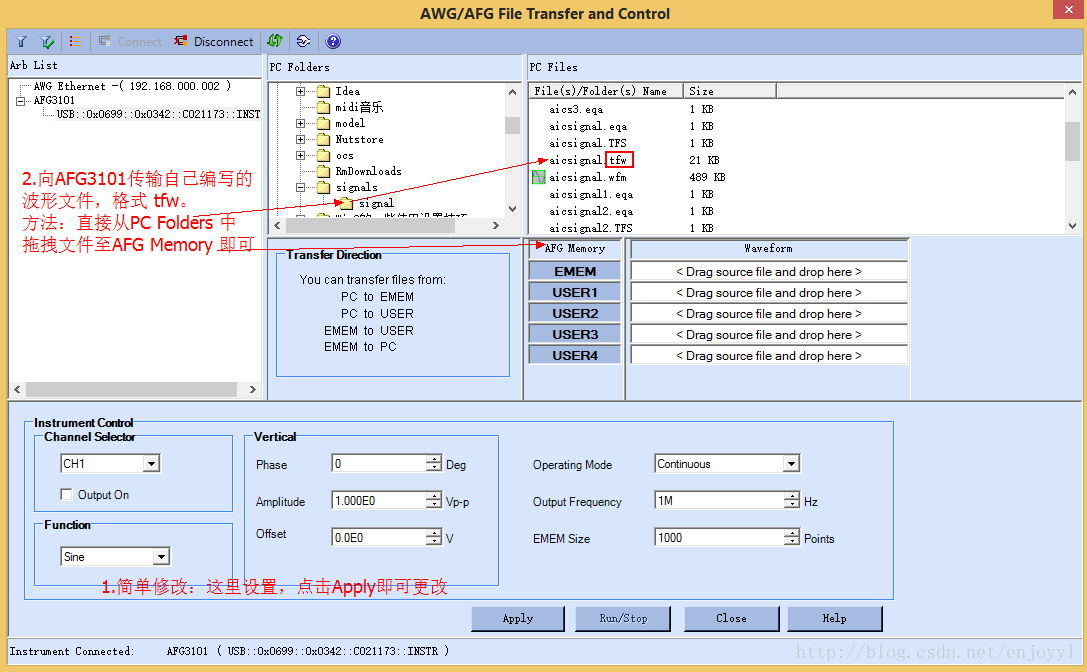Select file aicsignal2.eqa

tap(591, 212)
